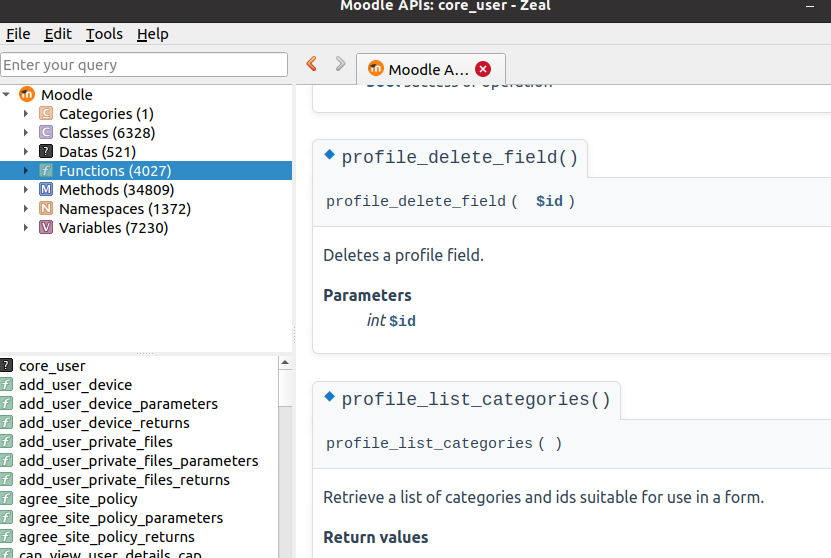Click the Datas question-mark icon
The height and width of the screenshot is (558, 831).
click(x=46, y=152)
